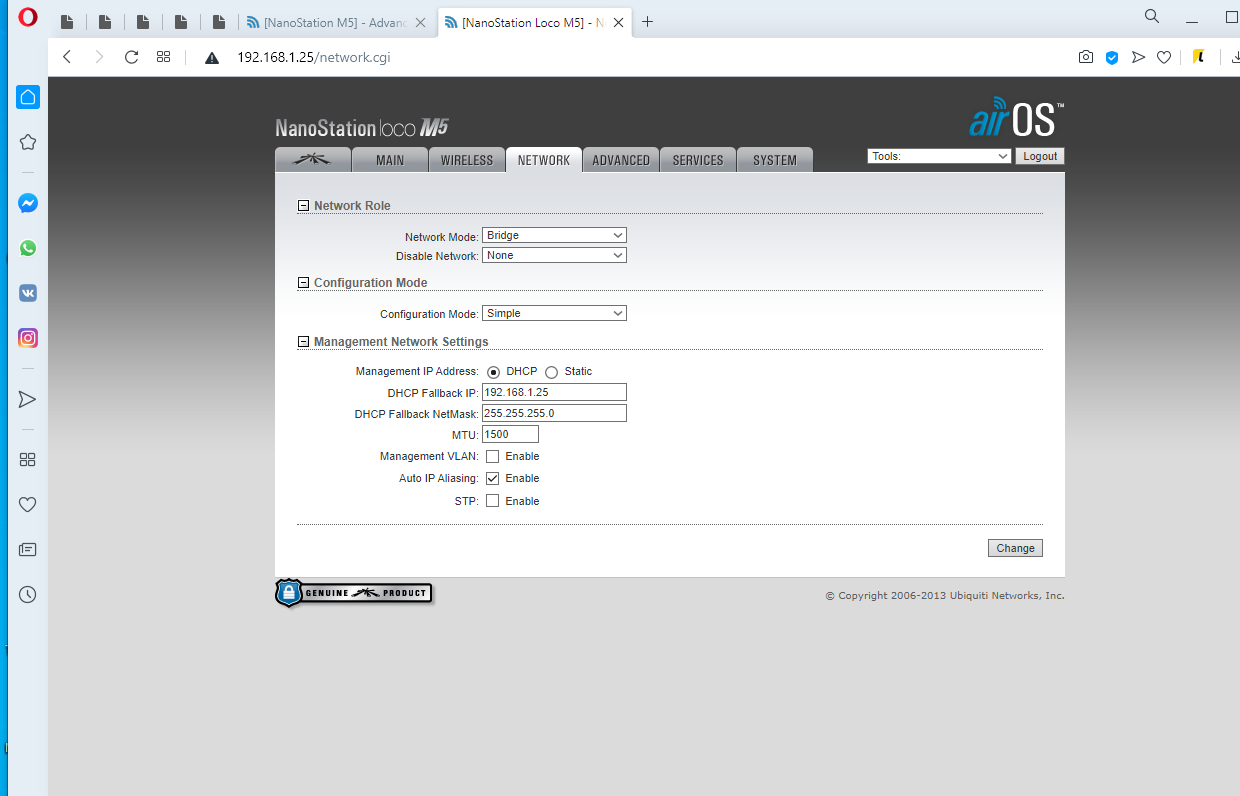Select Static management IP radio button
Screen dimensions: 1240x796
coord(552,372)
